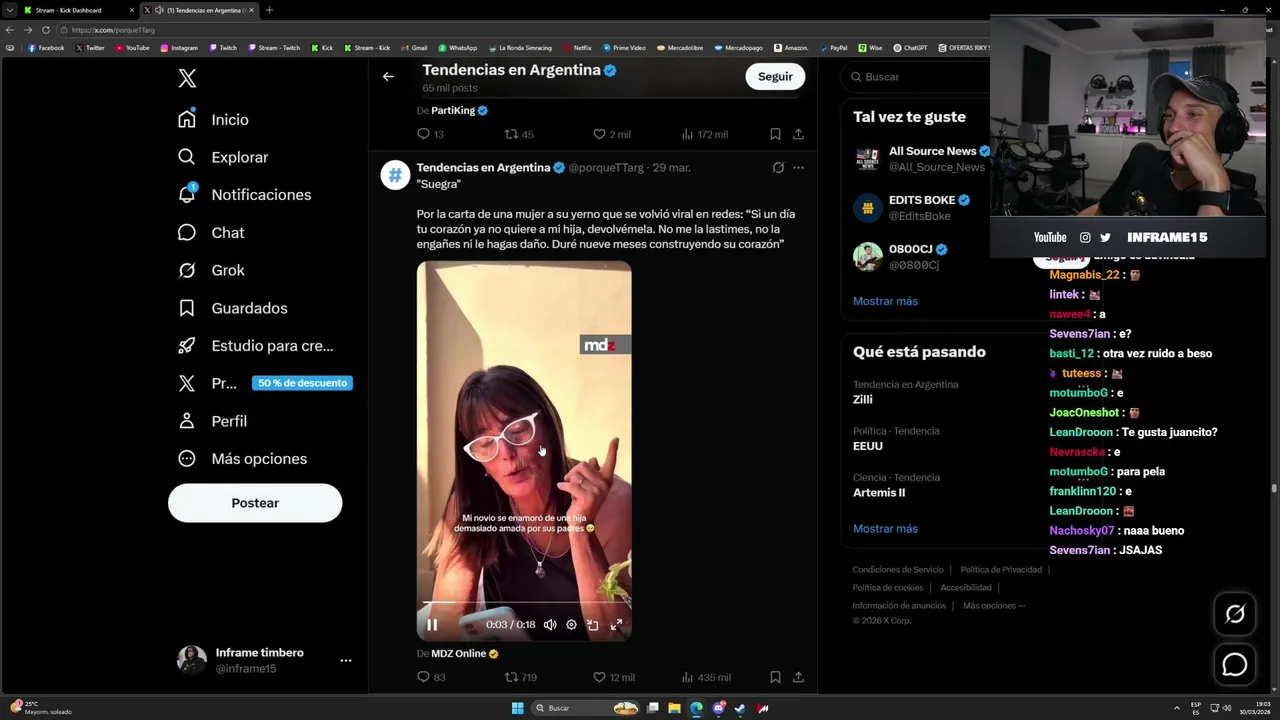Reply to the post with 83 comments
This screenshot has width=1280, height=720.
(x=431, y=677)
